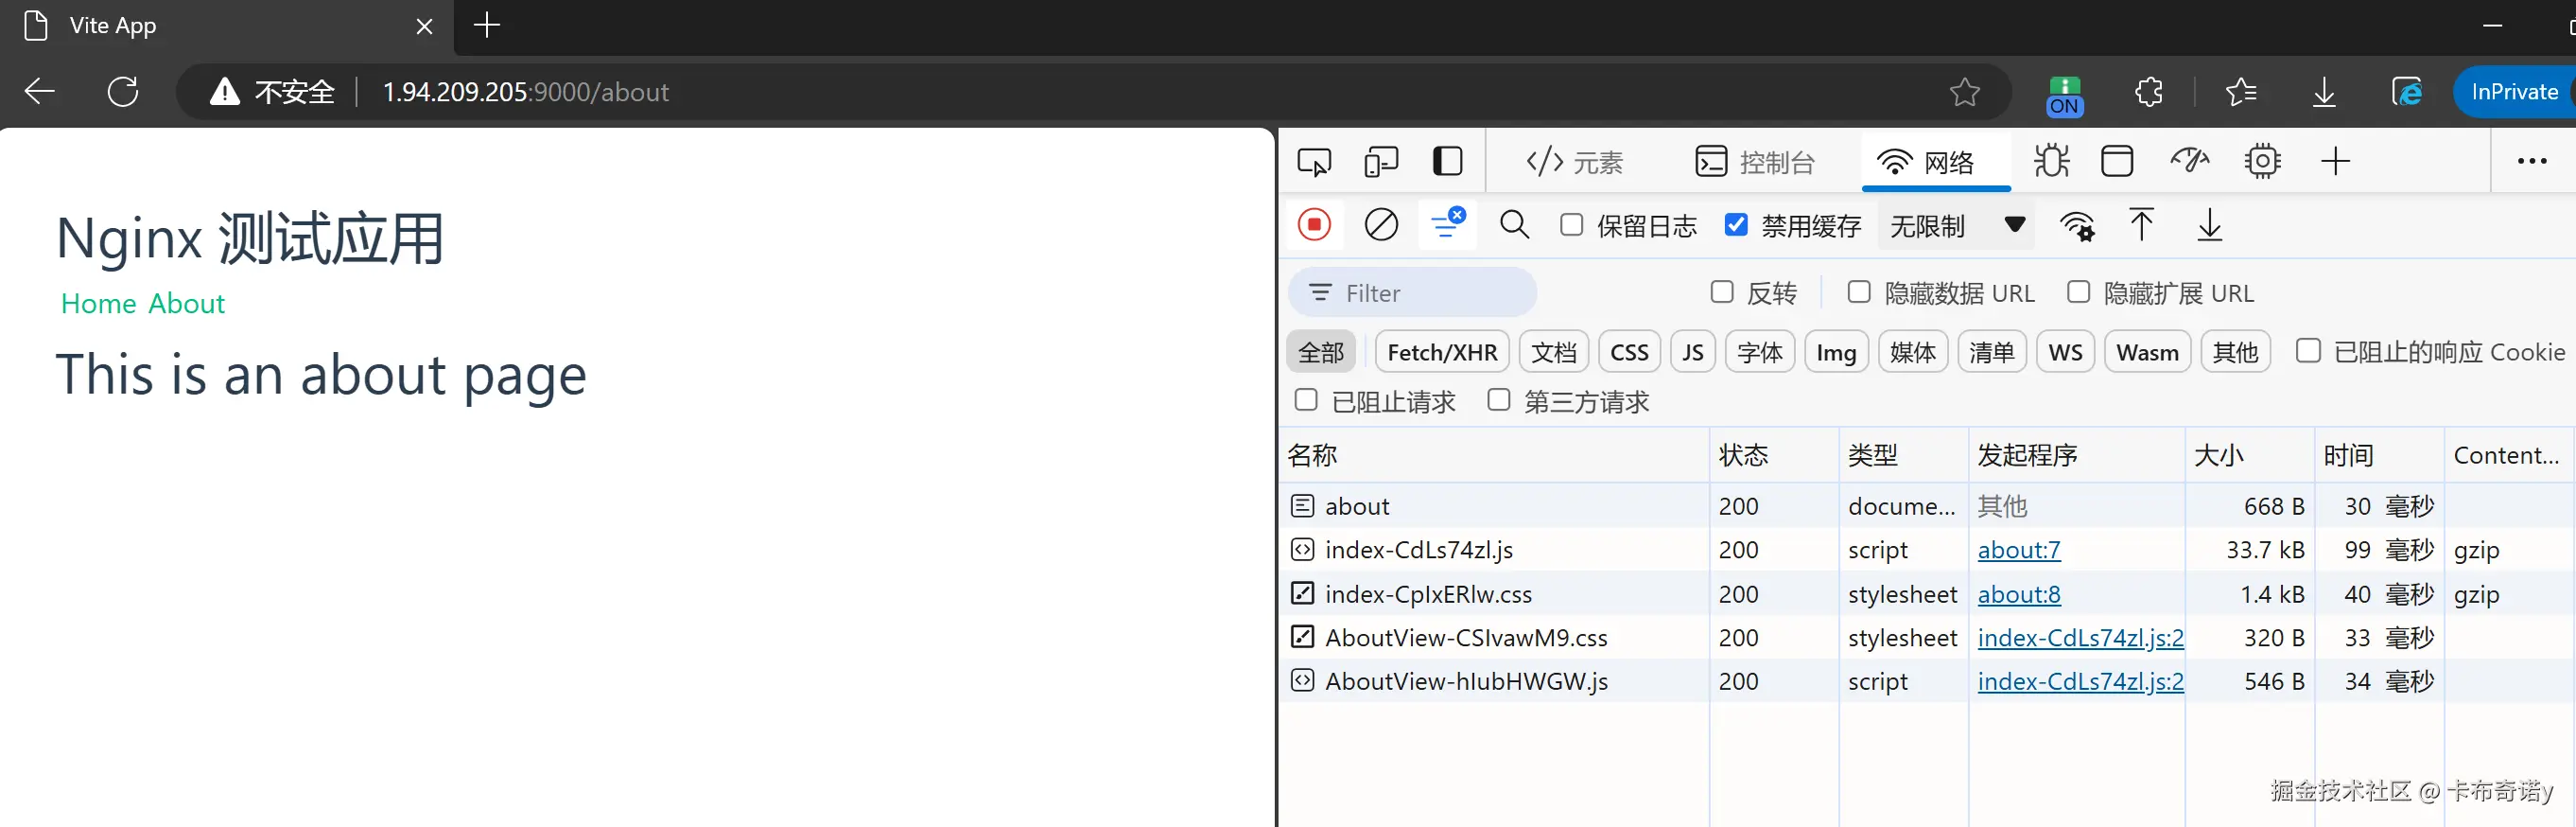Tick the 隐藏扩展 URL checkbox
The height and width of the screenshot is (827, 2576).
[2078, 292]
